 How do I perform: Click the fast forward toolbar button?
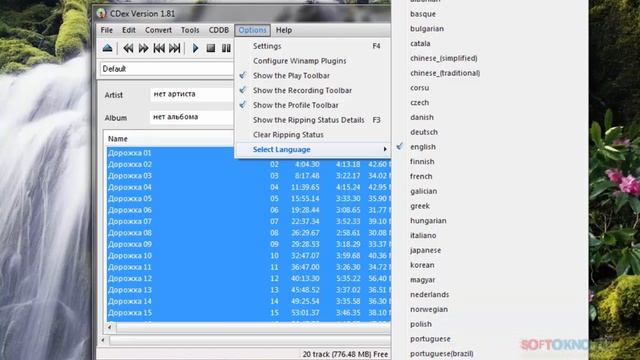pyautogui.click(x=143, y=48)
